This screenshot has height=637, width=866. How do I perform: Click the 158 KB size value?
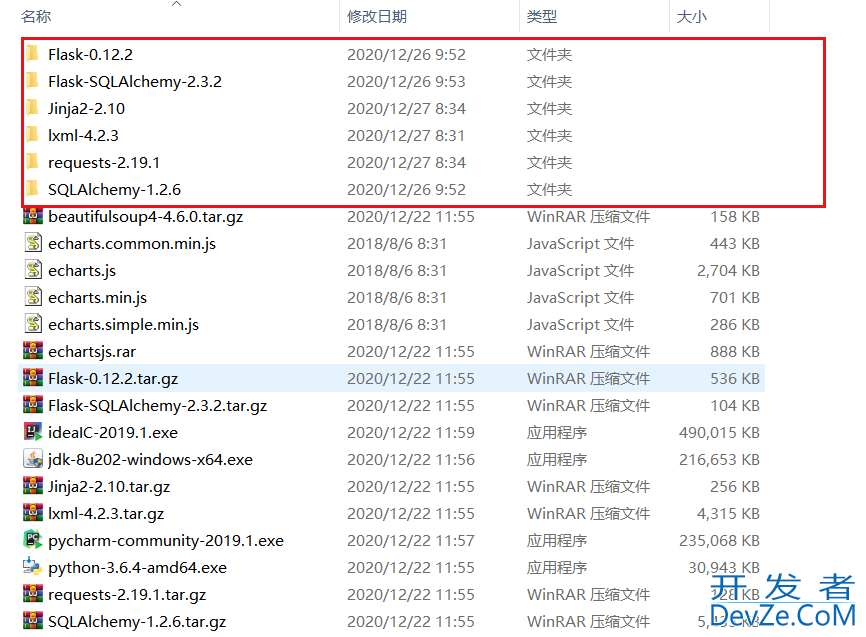(735, 217)
